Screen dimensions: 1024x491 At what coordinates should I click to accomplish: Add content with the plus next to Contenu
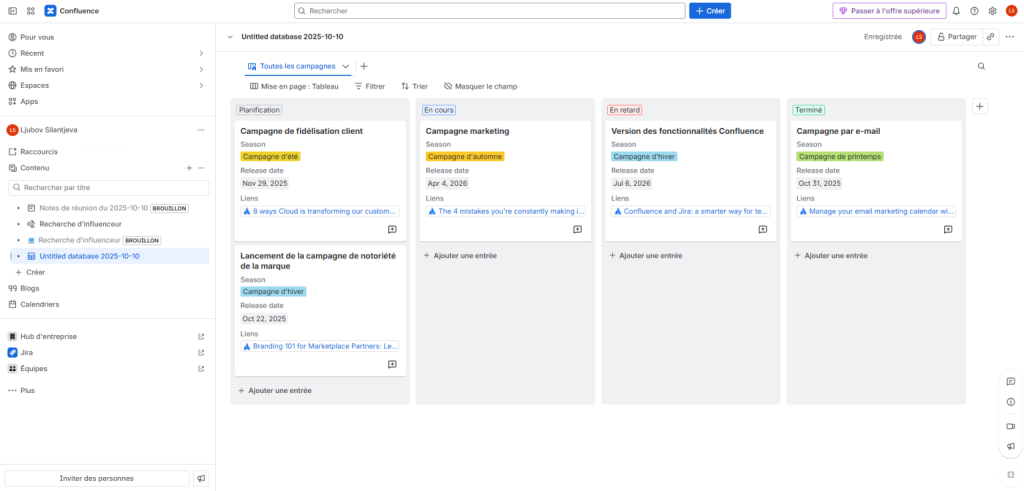pos(189,168)
